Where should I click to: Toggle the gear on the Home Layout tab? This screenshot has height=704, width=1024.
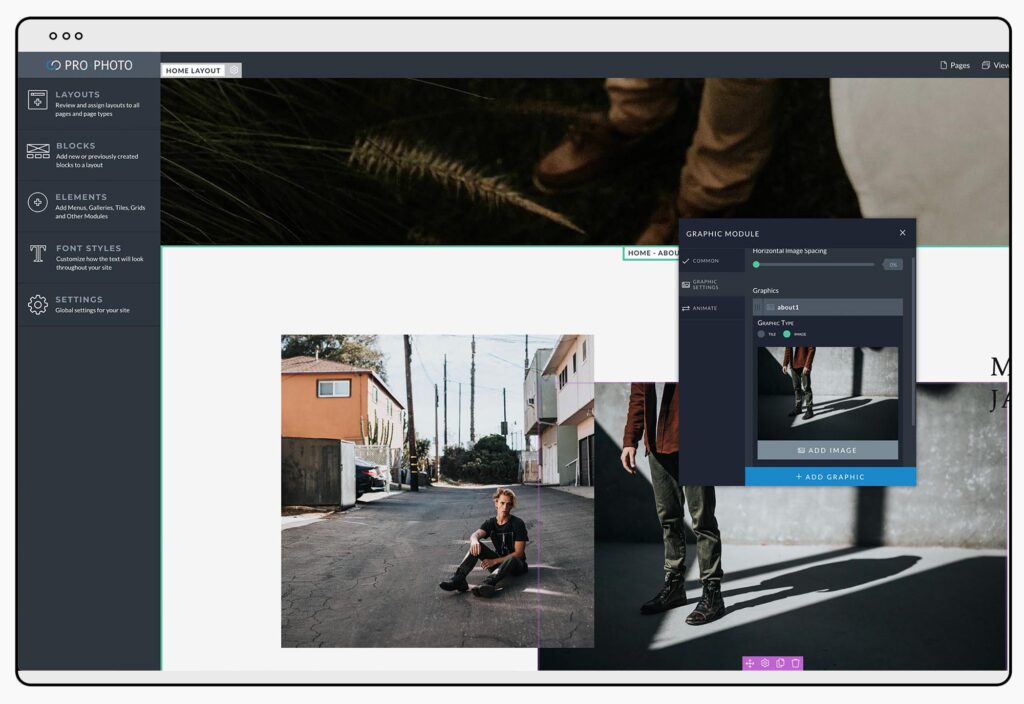click(233, 70)
